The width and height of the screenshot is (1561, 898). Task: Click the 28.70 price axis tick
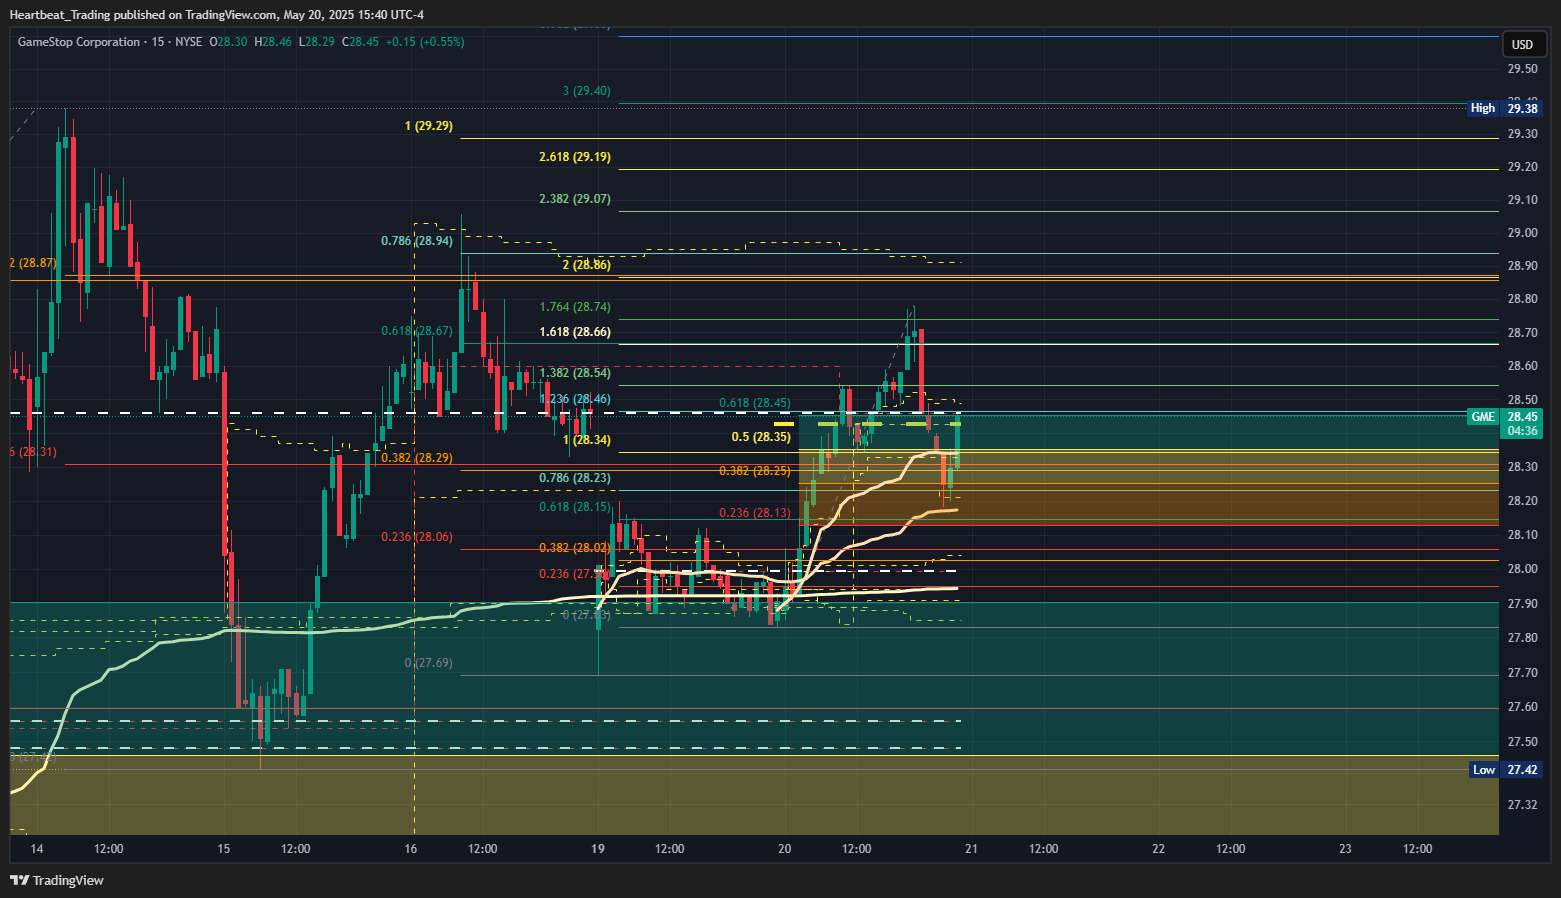1522,333
